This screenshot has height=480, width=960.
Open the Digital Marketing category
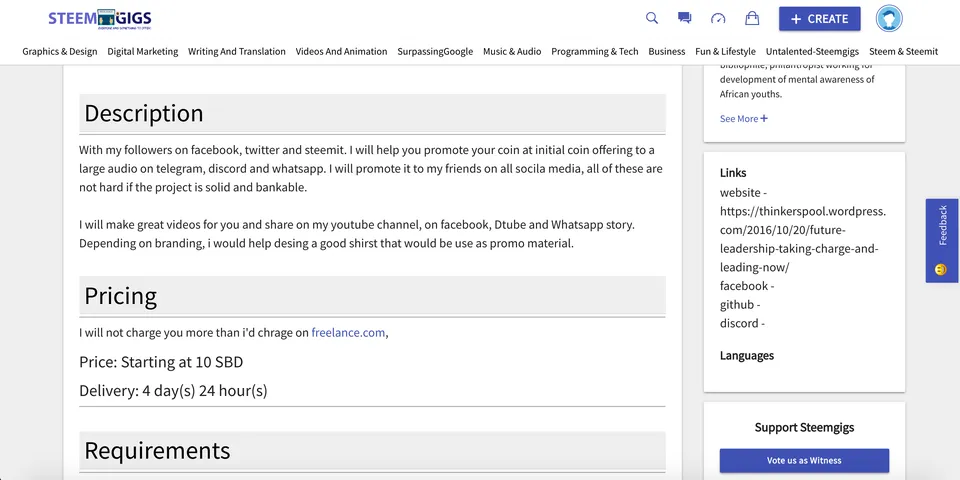[x=143, y=51]
